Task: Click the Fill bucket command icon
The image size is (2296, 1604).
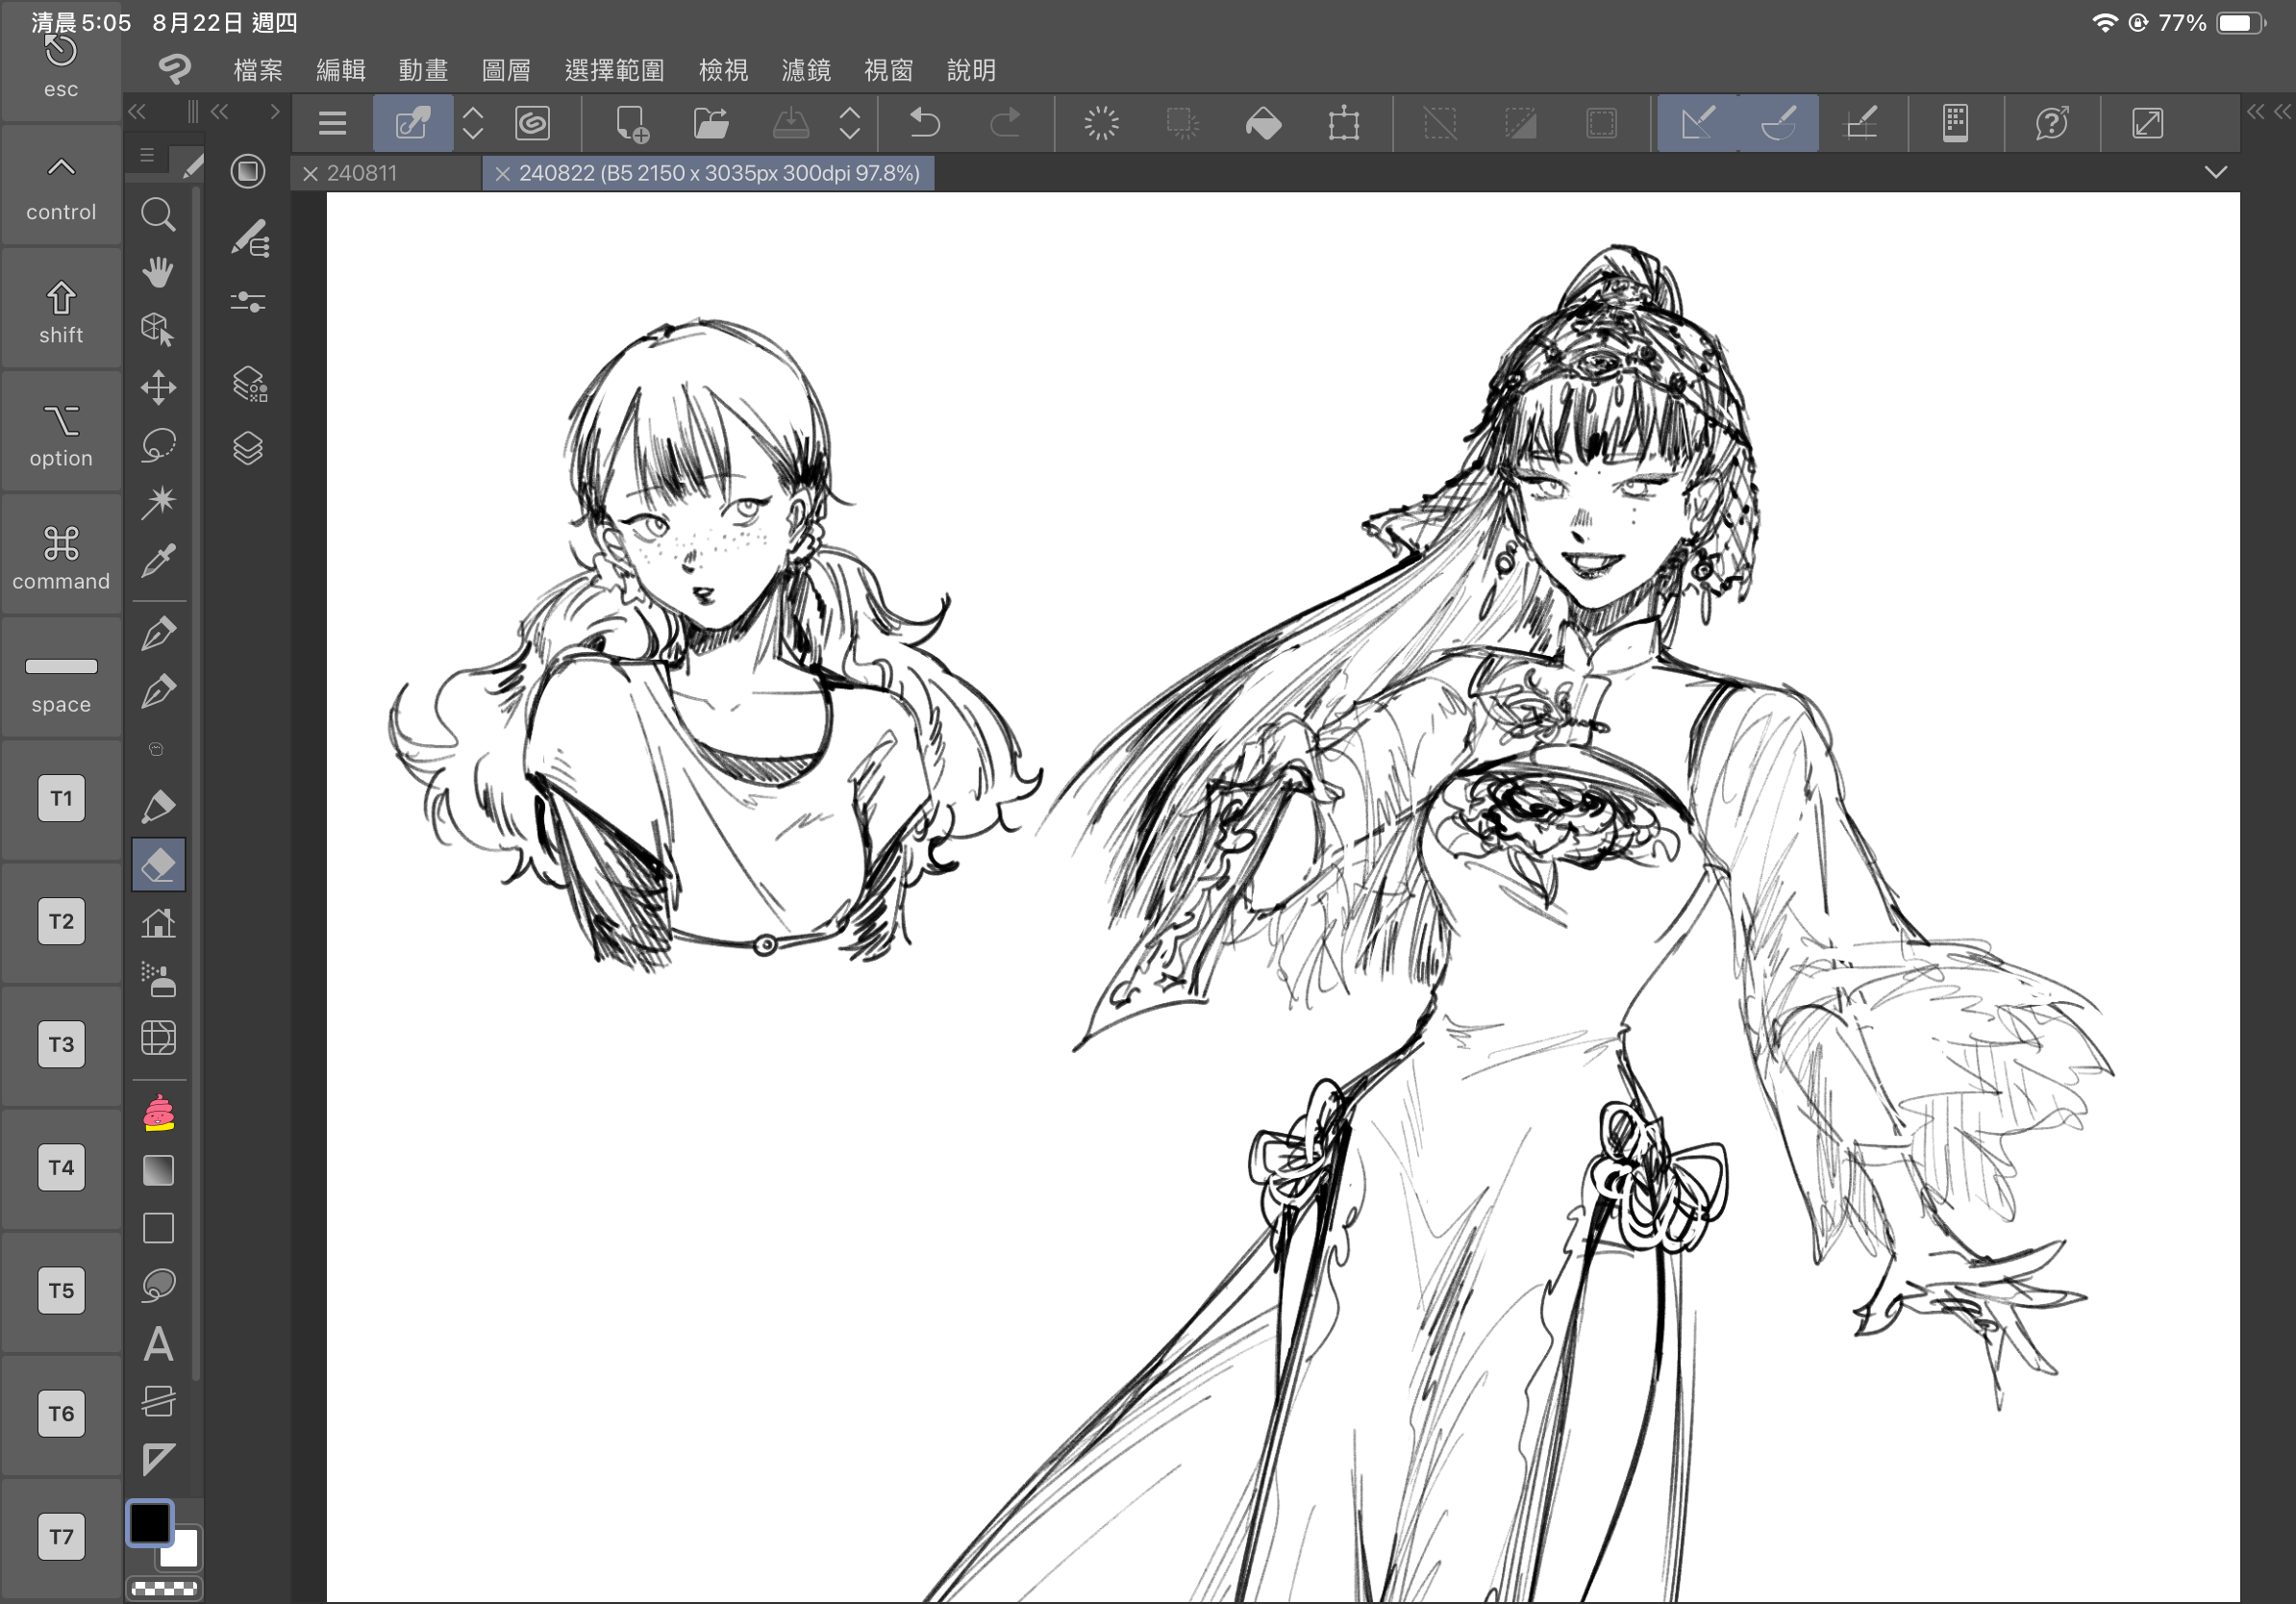Action: tap(1264, 123)
